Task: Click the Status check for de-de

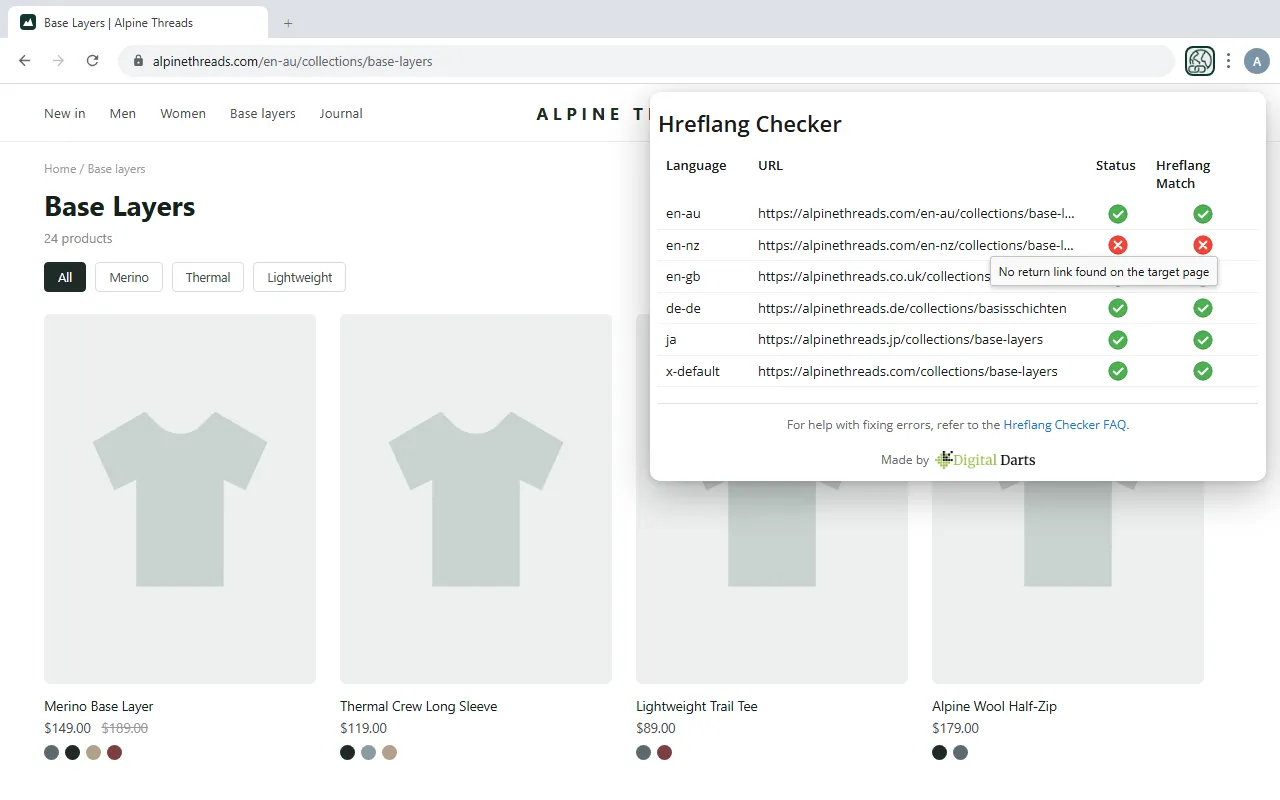Action: [x=1118, y=308]
